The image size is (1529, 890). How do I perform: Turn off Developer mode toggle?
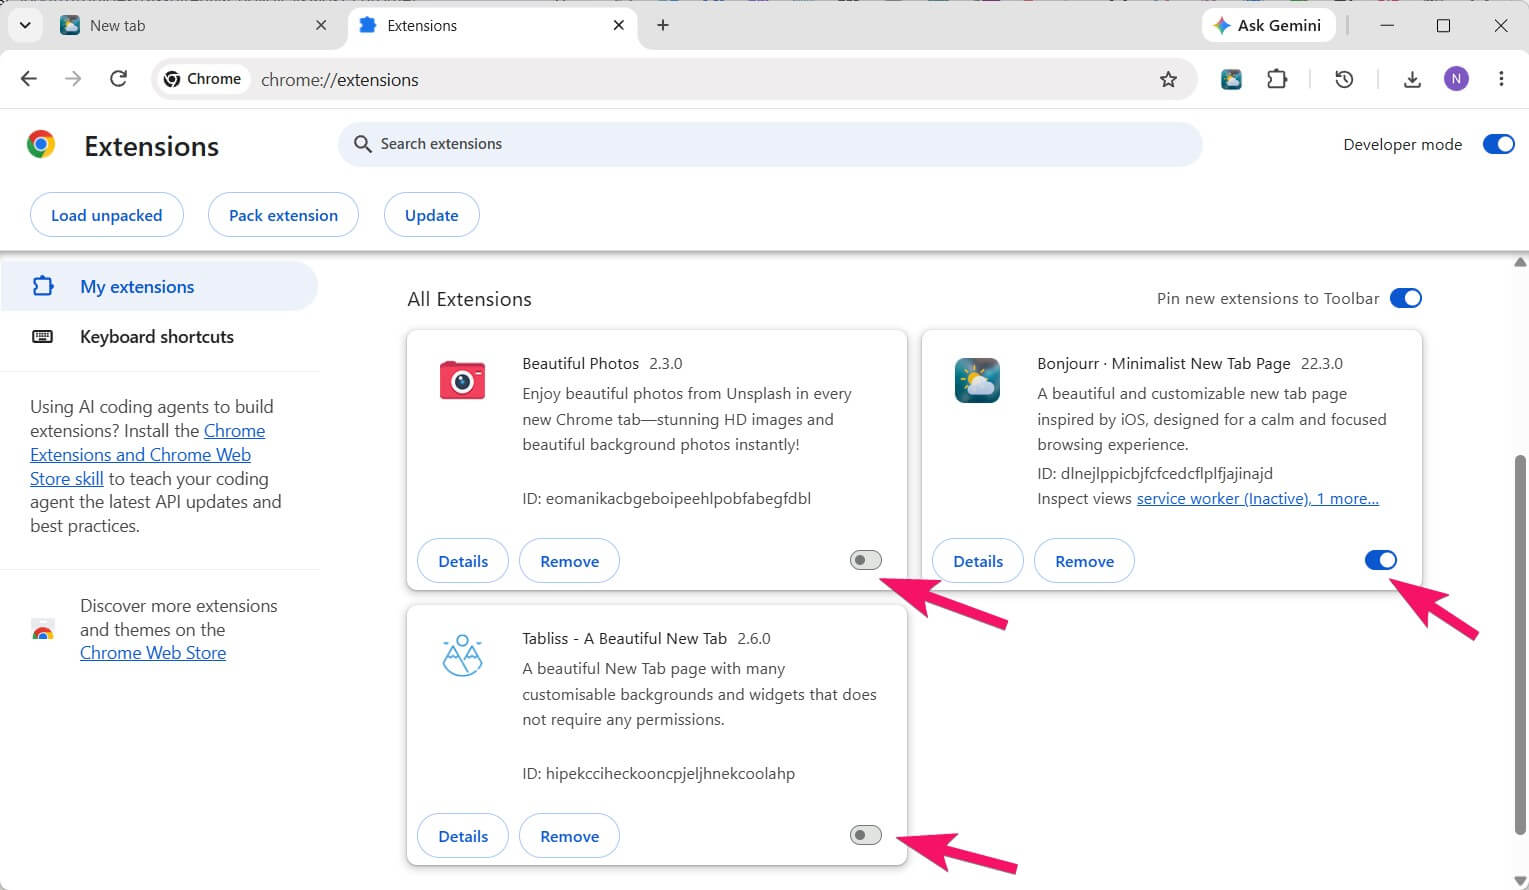1498,145
